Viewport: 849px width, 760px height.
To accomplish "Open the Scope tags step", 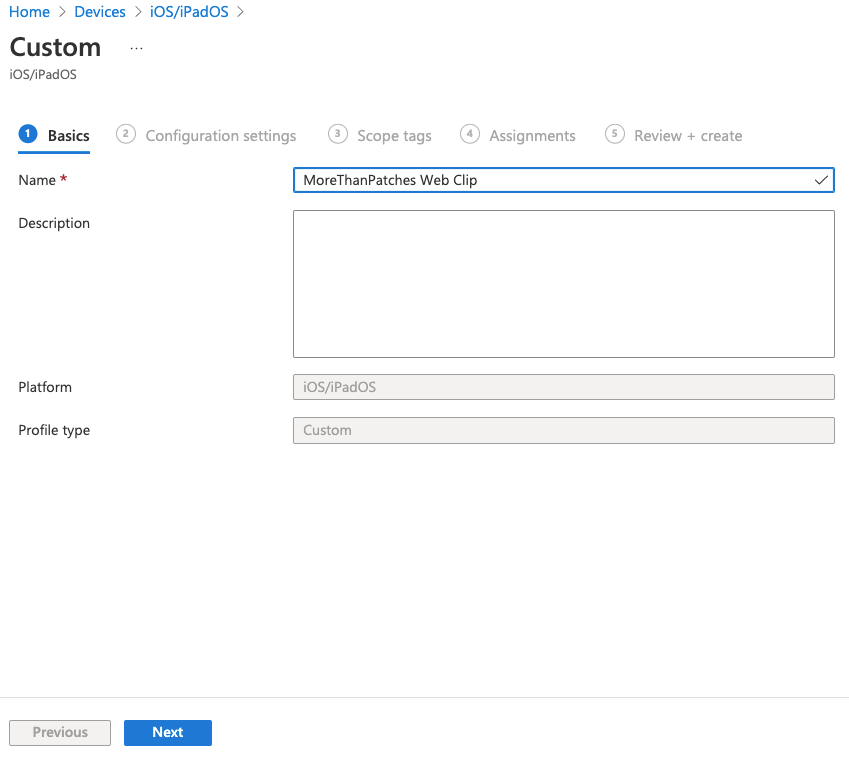I will point(394,135).
